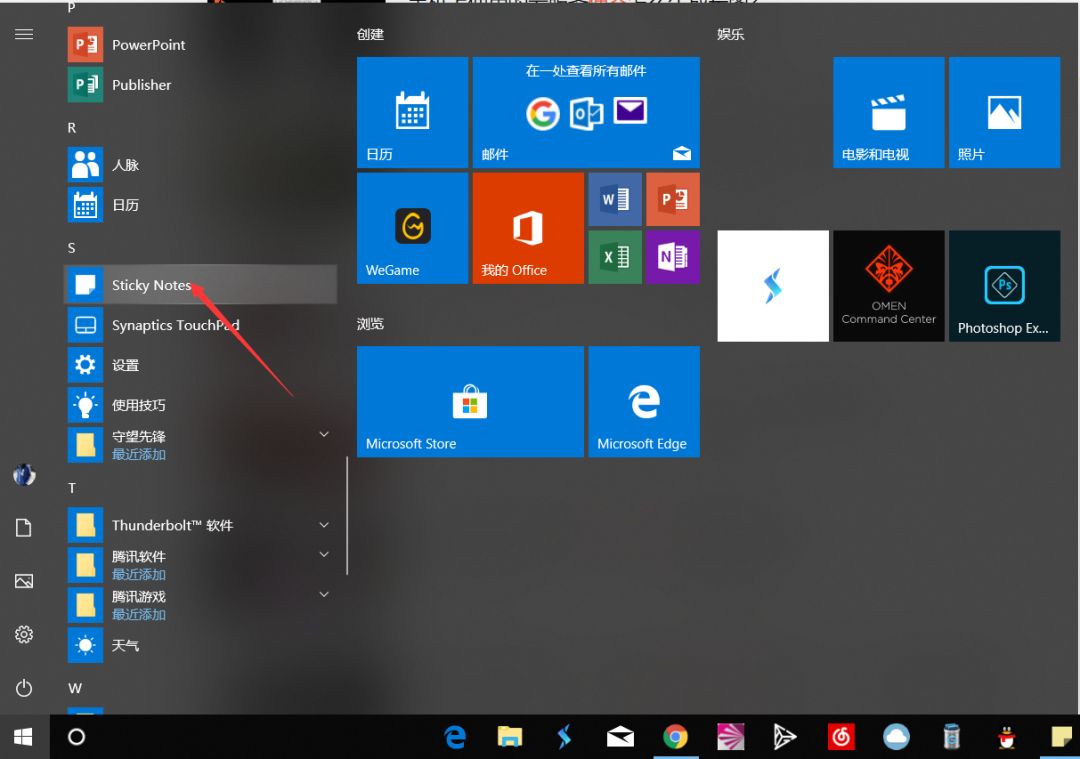Click the 娱乐 tile group heading

click(731, 34)
